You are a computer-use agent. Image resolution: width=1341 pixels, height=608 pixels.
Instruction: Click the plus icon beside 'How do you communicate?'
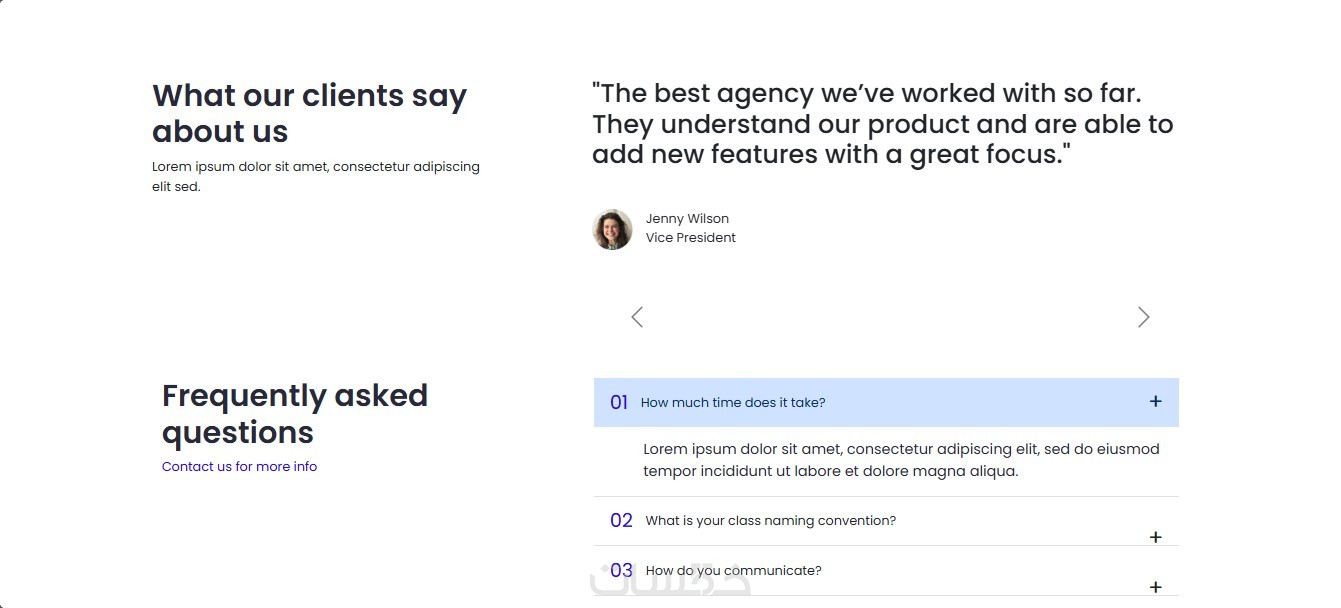click(1155, 587)
